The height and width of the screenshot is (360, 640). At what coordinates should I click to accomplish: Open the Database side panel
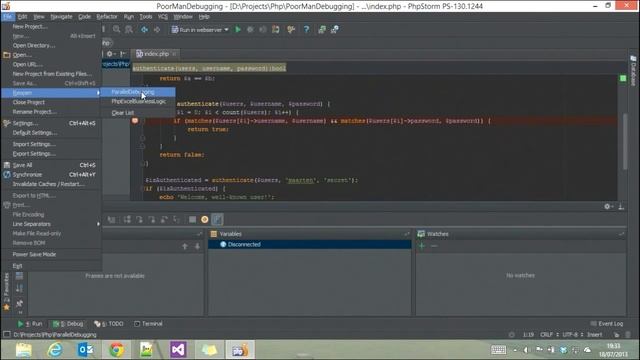point(633,71)
